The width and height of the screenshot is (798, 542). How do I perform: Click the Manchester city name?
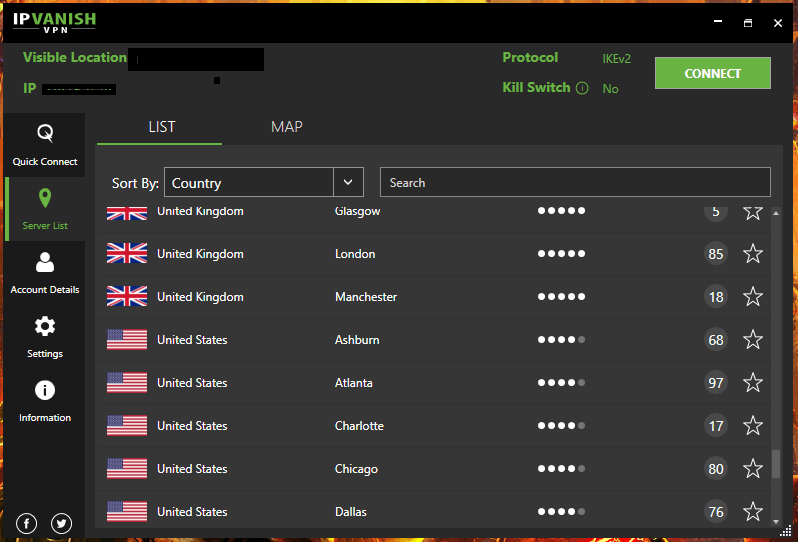click(366, 297)
